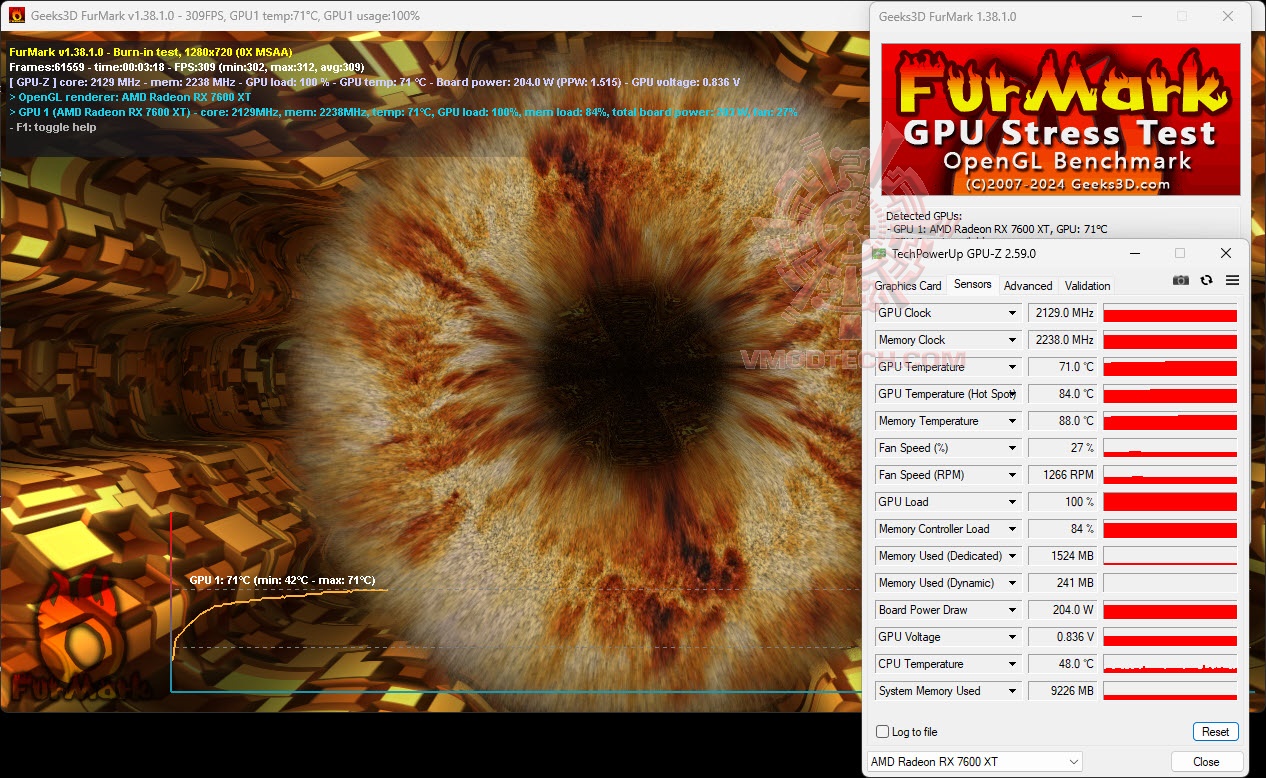This screenshot has width=1266, height=778.
Task: Open the AMD Radeon RX 7600 XT selector
Action: [x=974, y=762]
